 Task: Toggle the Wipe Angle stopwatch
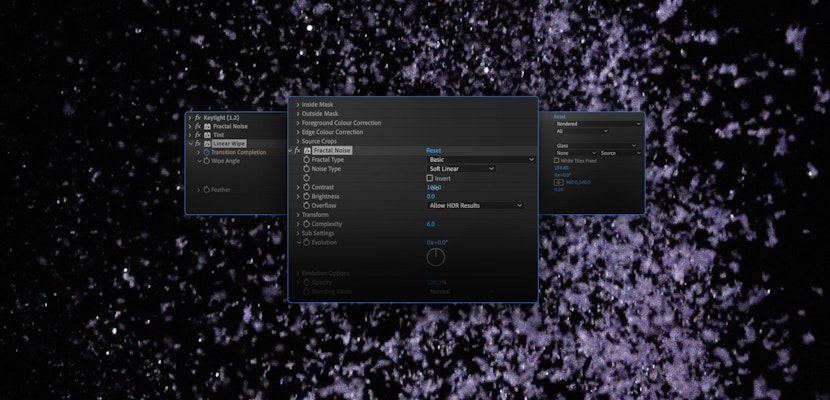coord(206,160)
